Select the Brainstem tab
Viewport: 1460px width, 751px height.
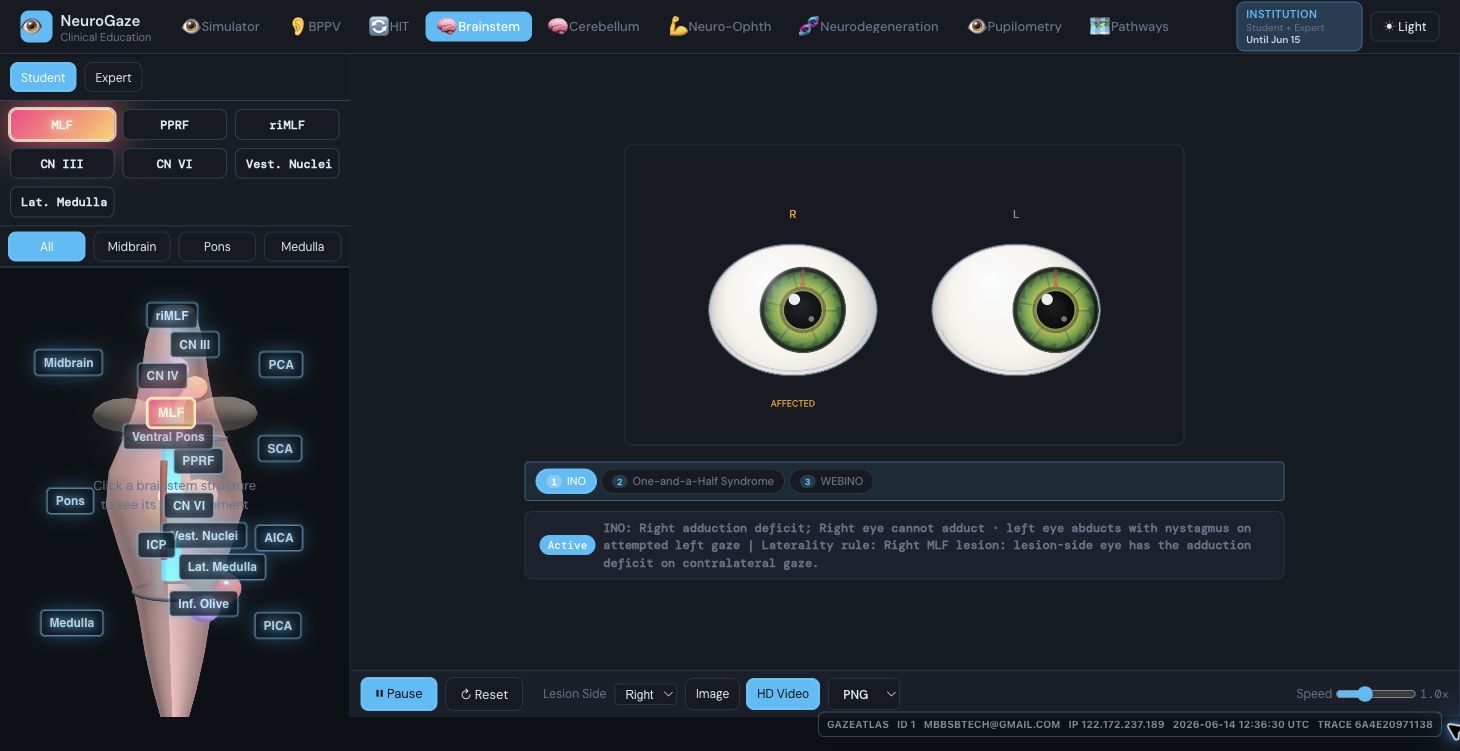(x=478, y=26)
